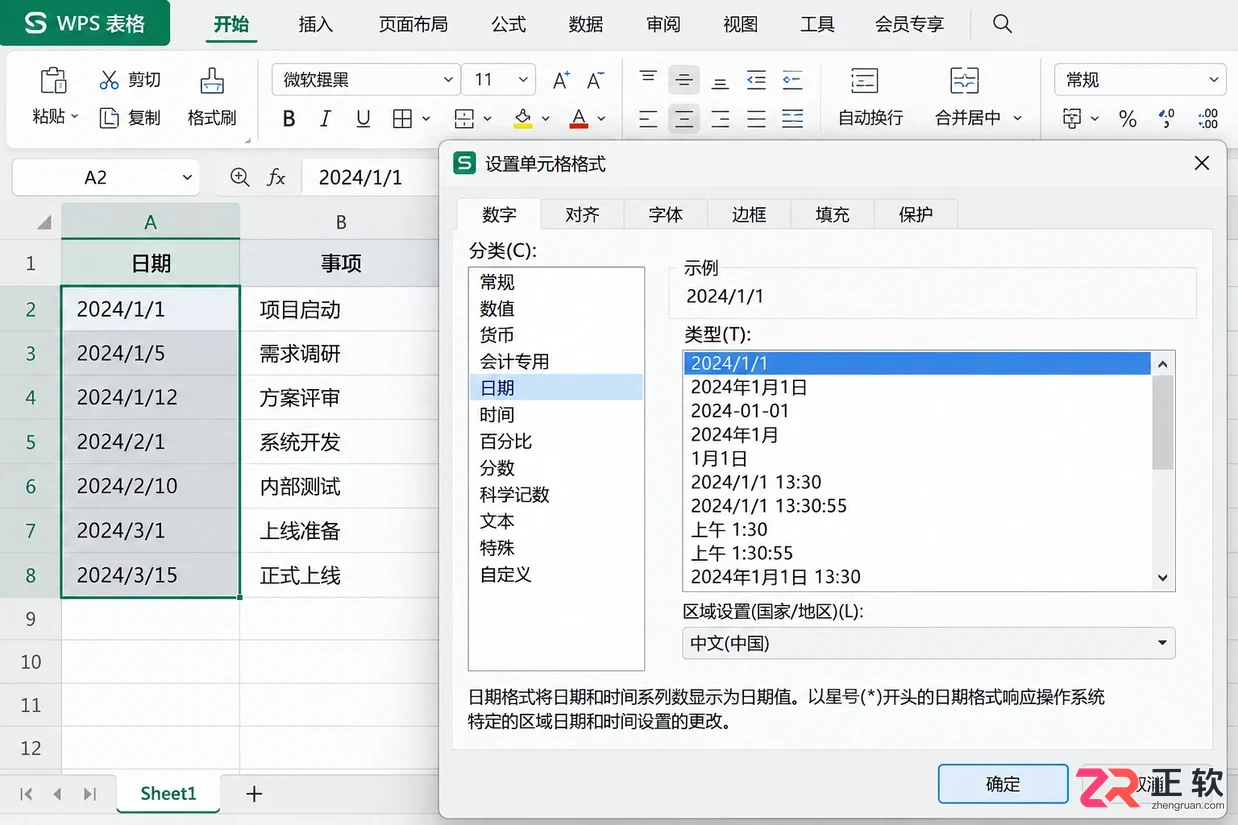This screenshot has width=1238, height=825.
Task: Open the Merge and Center dropdown arrow
Action: coord(1018,118)
